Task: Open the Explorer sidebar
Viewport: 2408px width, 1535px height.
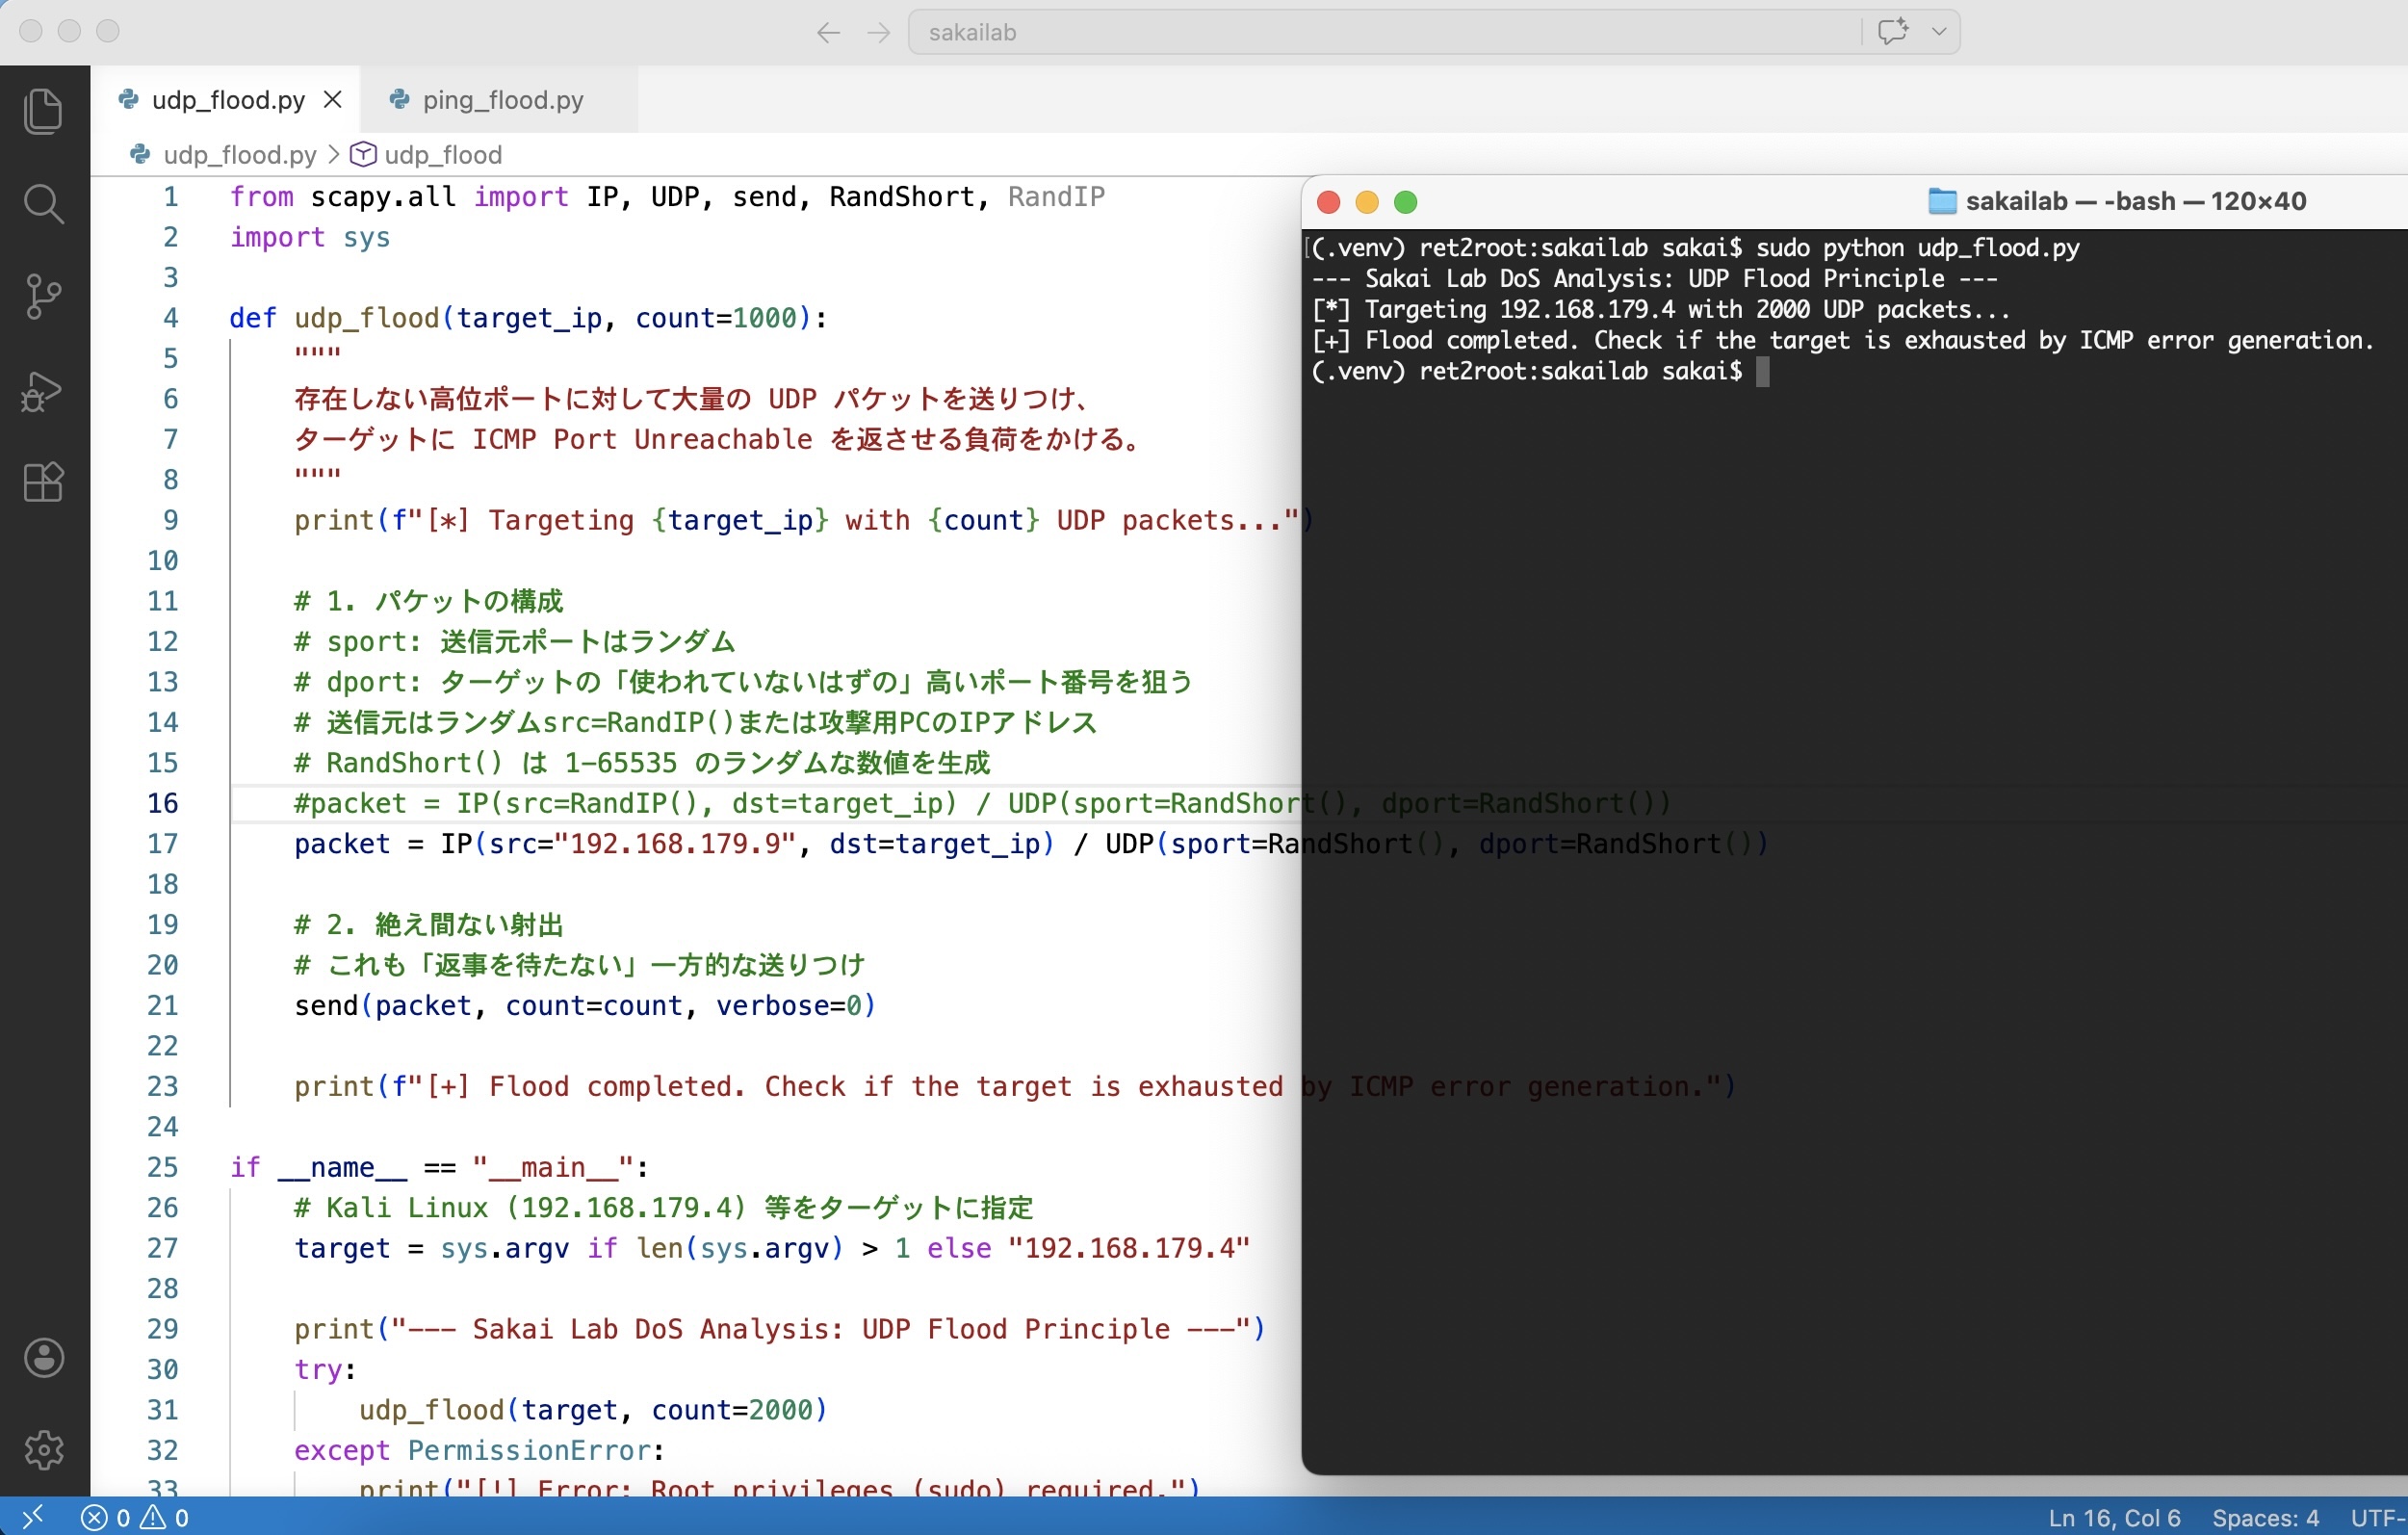Action: (44, 110)
